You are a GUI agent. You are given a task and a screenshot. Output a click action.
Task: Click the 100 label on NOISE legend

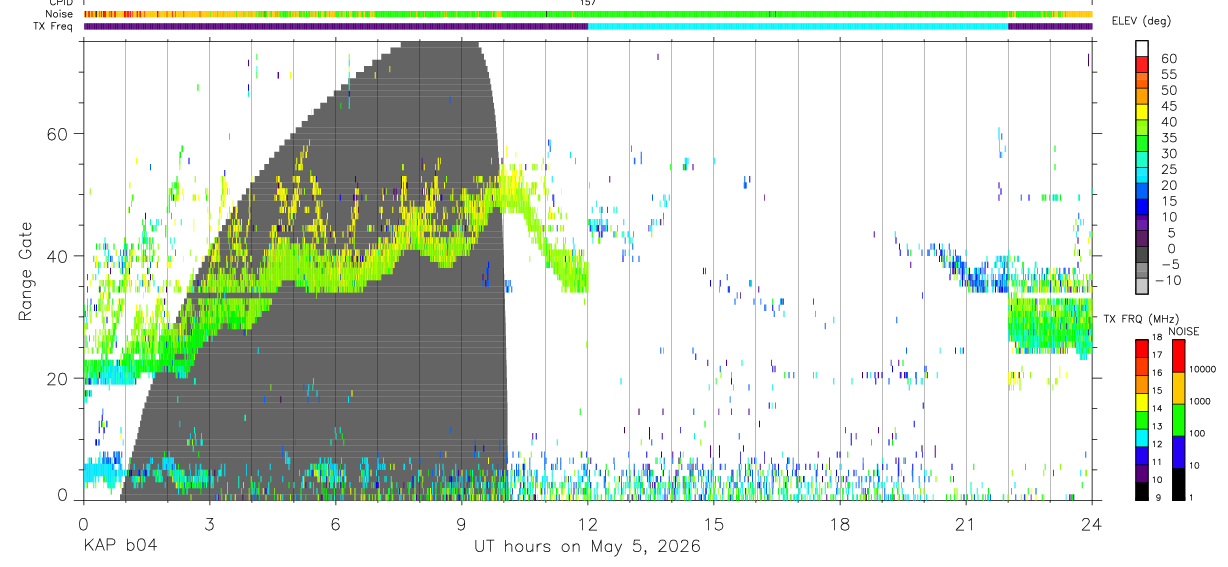[1198, 434]
